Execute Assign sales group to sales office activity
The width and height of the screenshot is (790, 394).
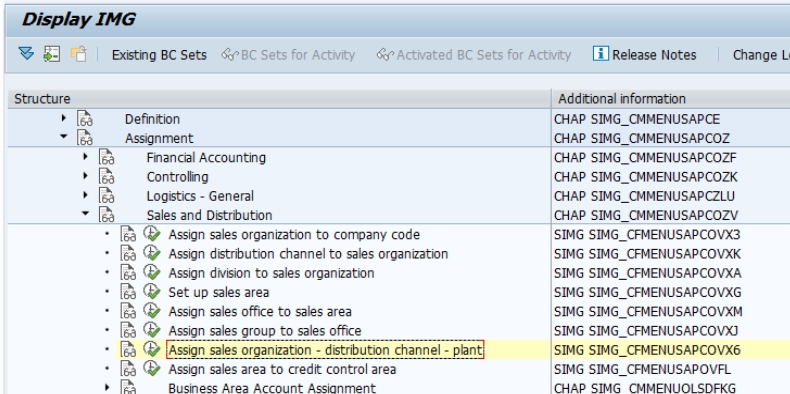[x=152, y=330]
